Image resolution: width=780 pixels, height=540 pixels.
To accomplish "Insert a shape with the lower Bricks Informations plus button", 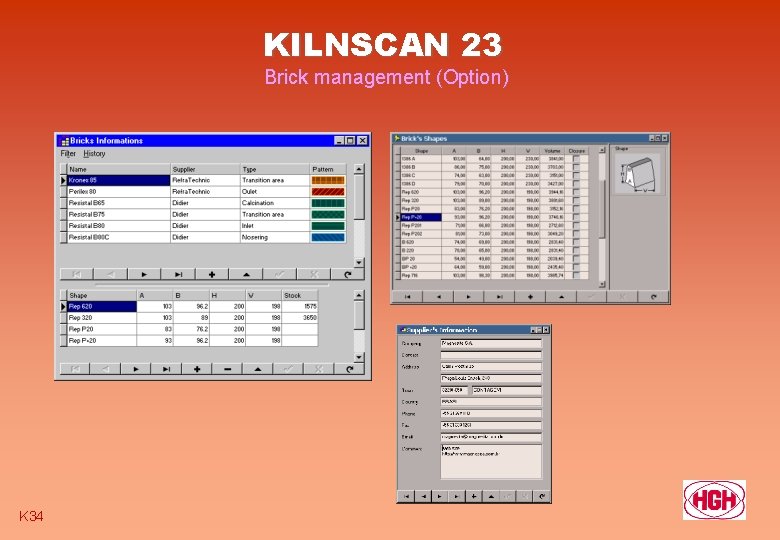I will (197, 369).
